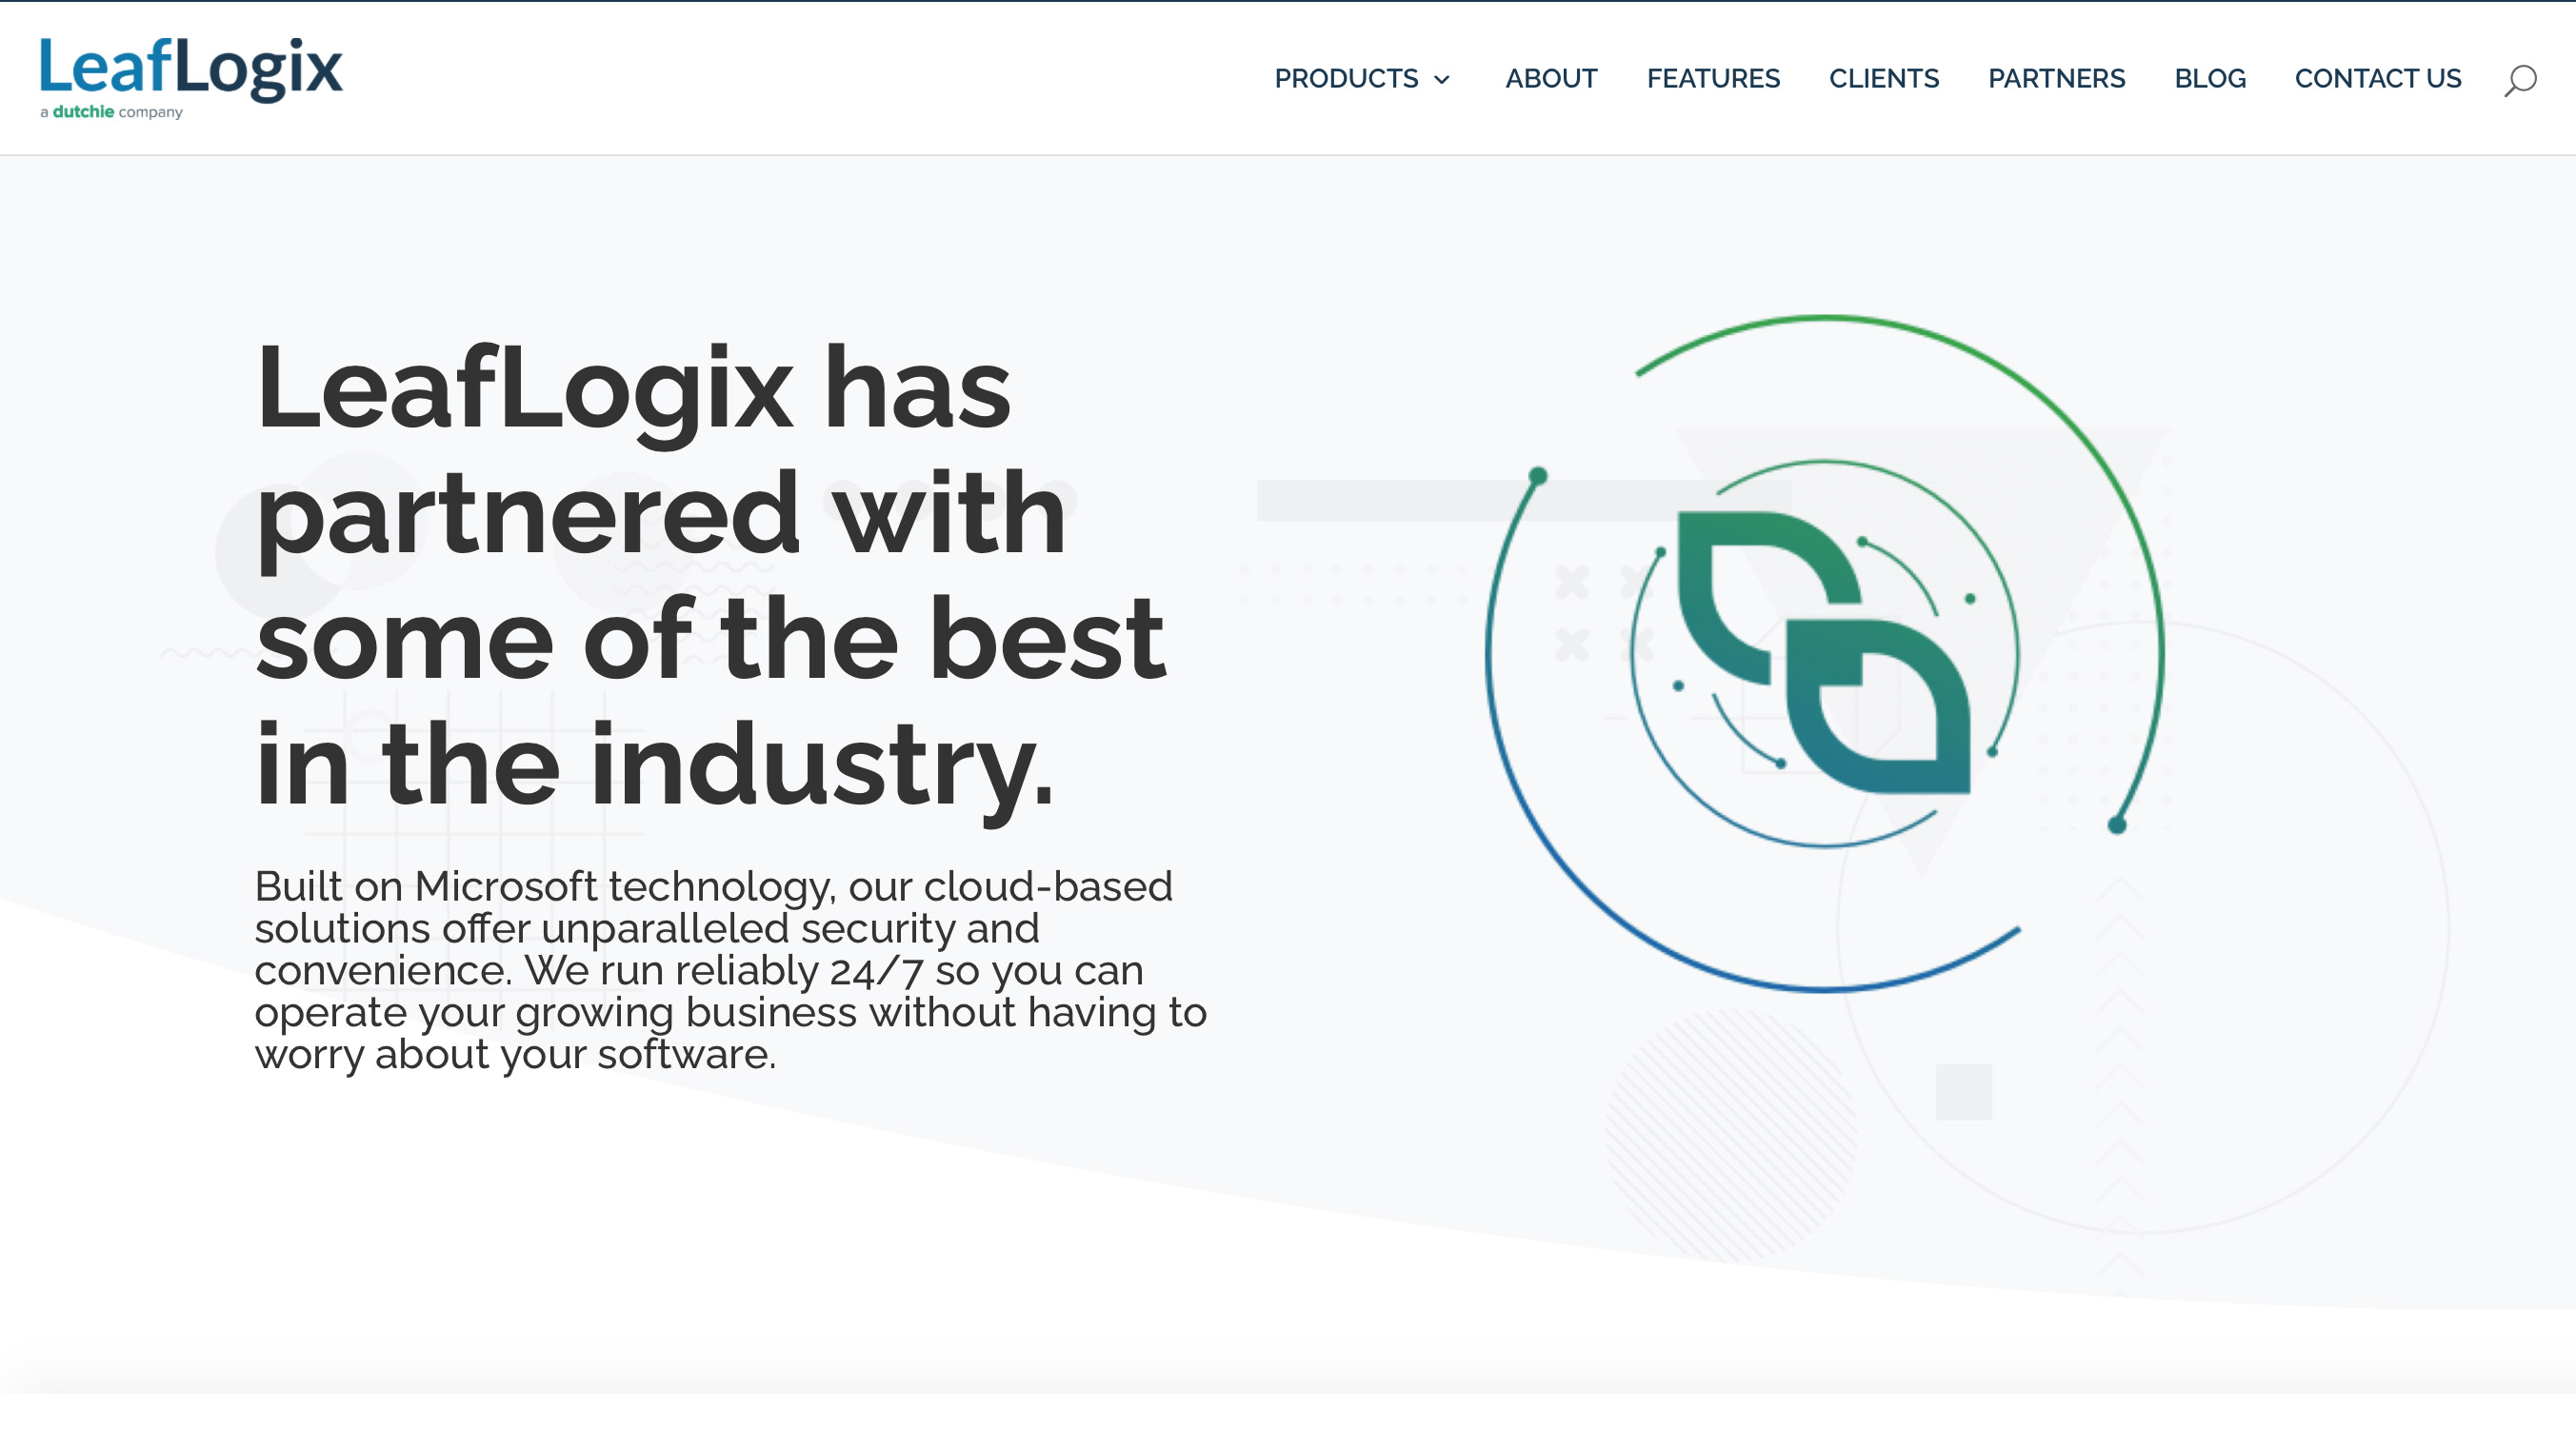Click the FEATURES navigation menu item
Viewport: 2576px width, 1449px height.
pos(1712,78)
